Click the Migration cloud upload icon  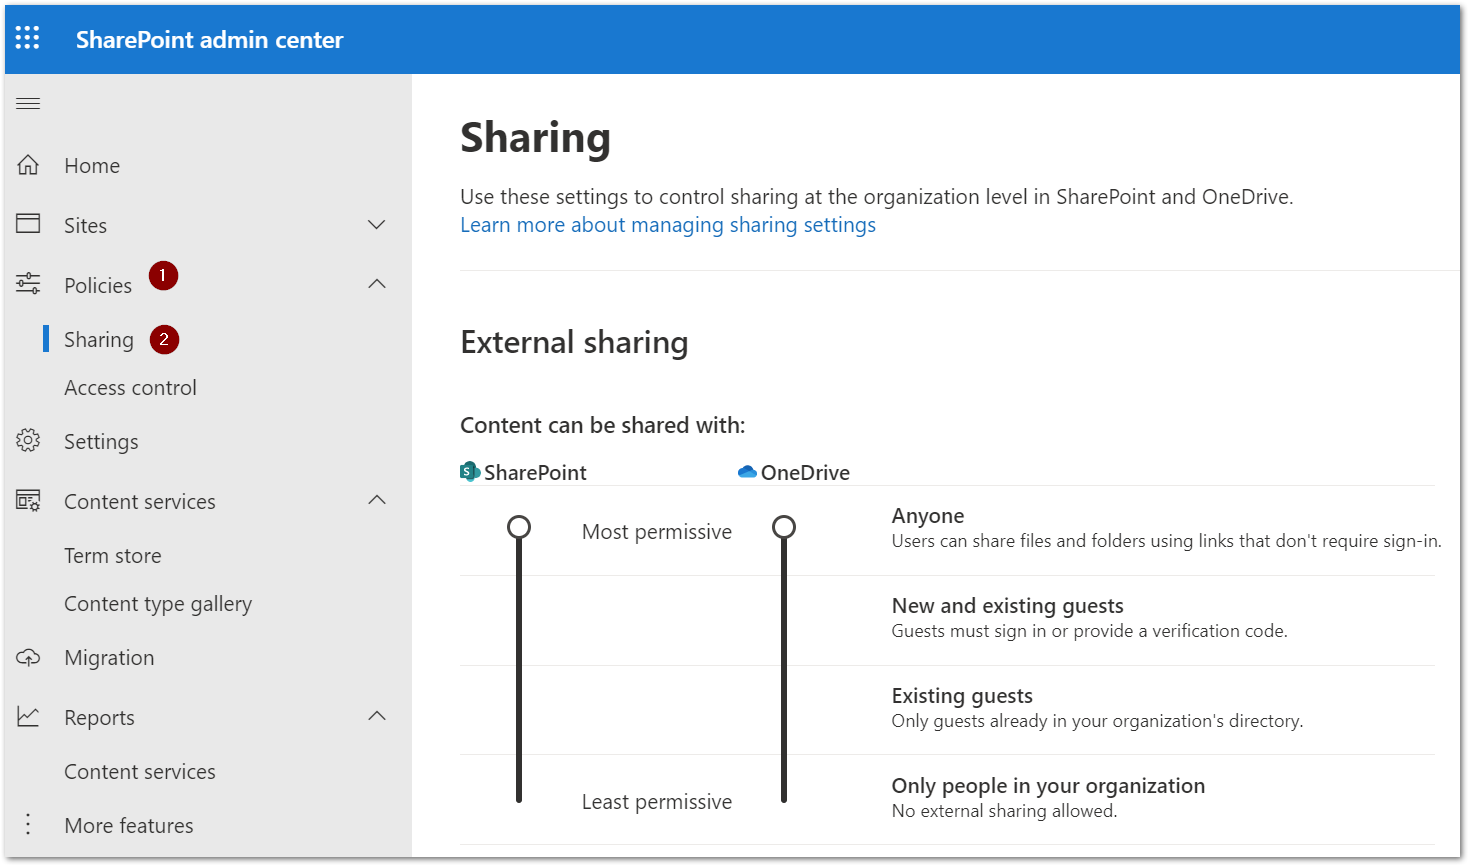pos(28,657)
